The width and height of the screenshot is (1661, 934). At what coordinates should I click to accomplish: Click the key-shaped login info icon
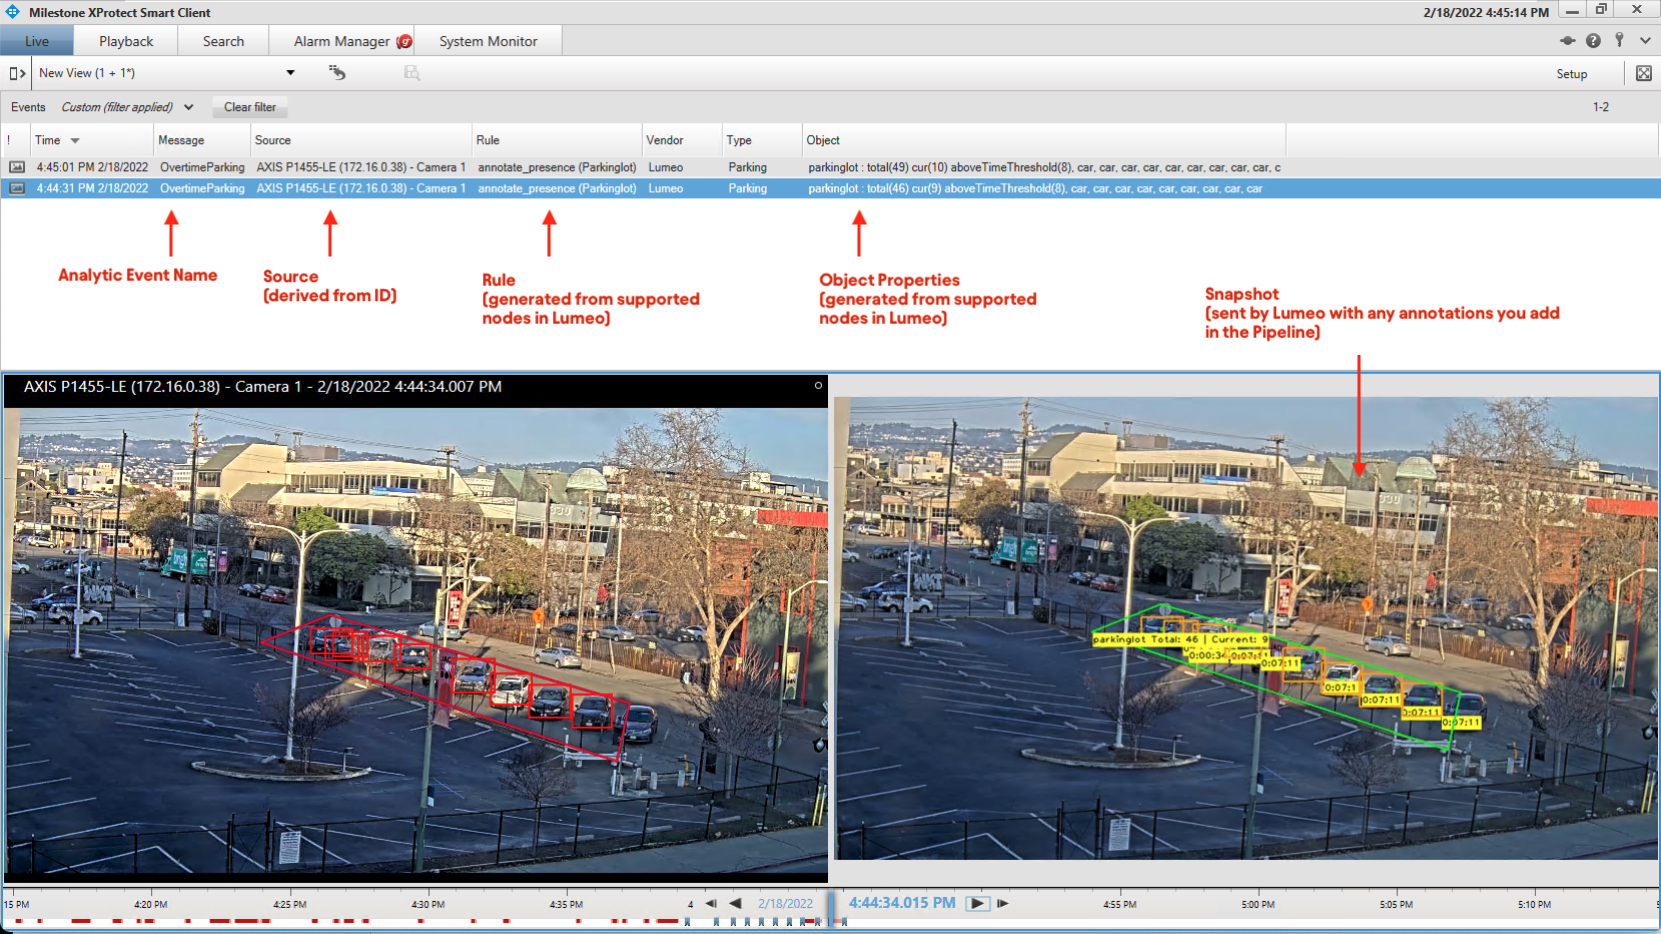pyautogui.click(x=1619, y=41)
